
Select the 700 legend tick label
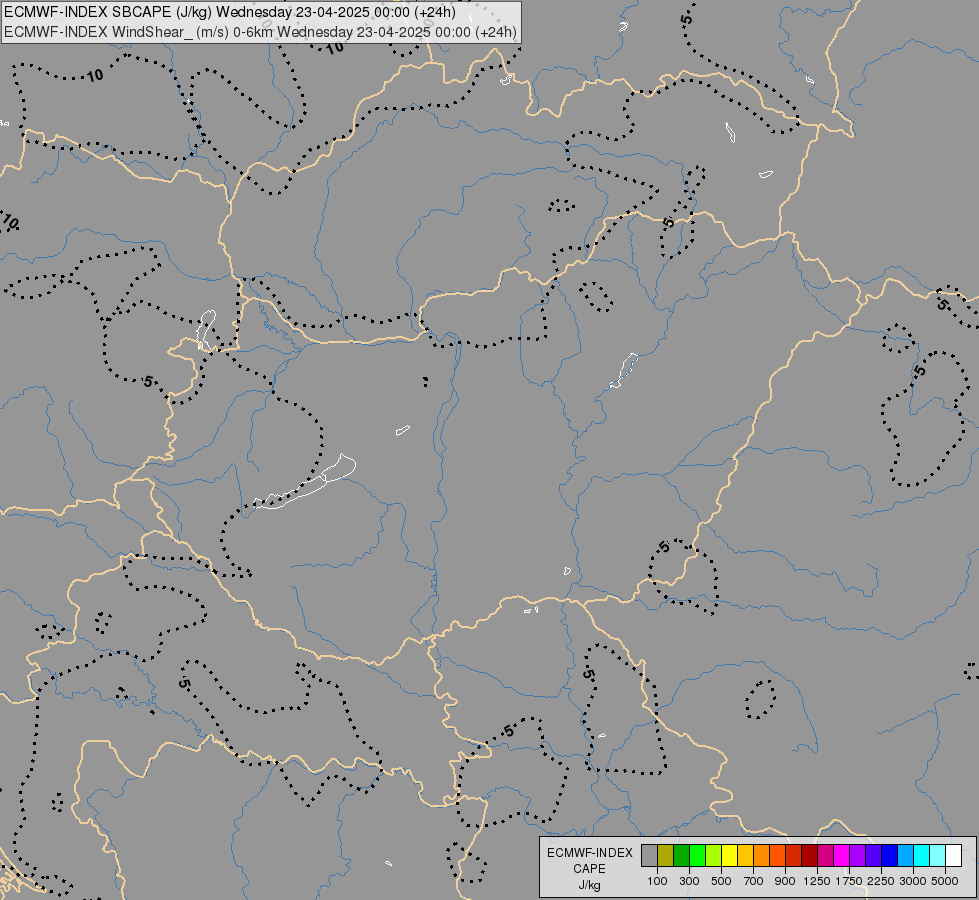pyautogui.click(x=754, y=881)
